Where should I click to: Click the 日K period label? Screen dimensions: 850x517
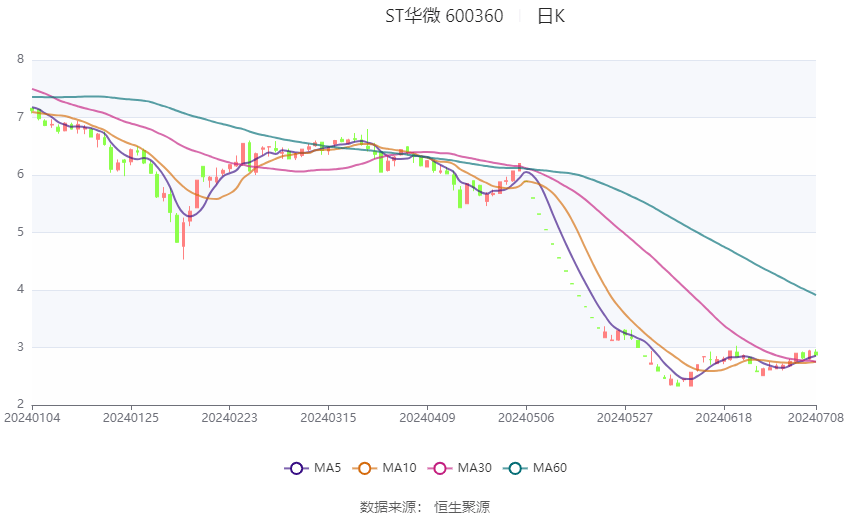tap(551, 16)
